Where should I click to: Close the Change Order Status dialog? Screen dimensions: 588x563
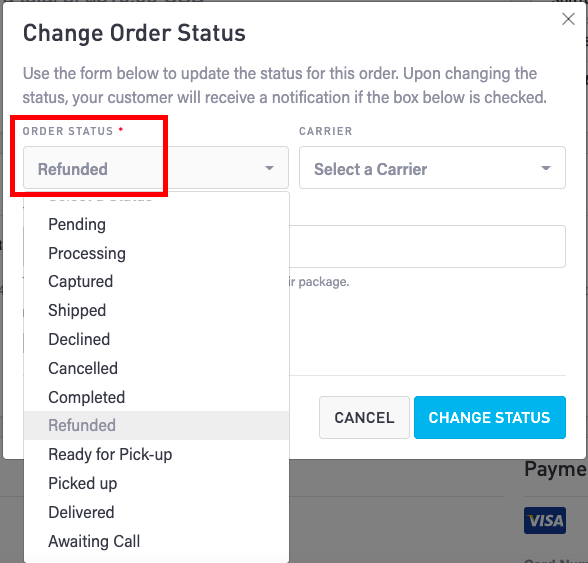tap(568, 19)
